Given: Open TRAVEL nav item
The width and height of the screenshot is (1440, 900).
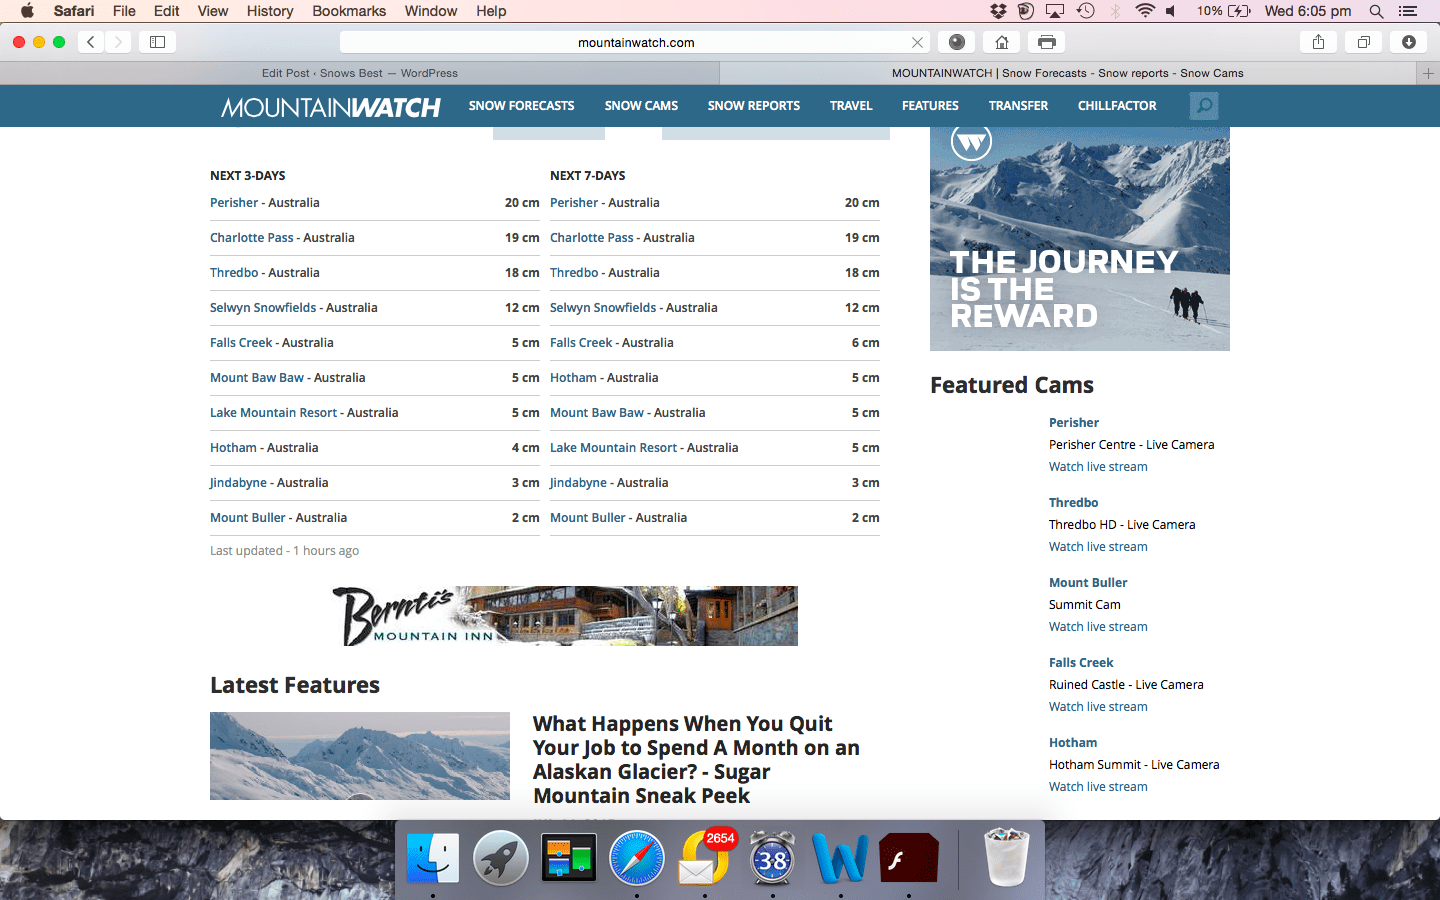Looking at the screenshot, I should (x=851, y=106).
